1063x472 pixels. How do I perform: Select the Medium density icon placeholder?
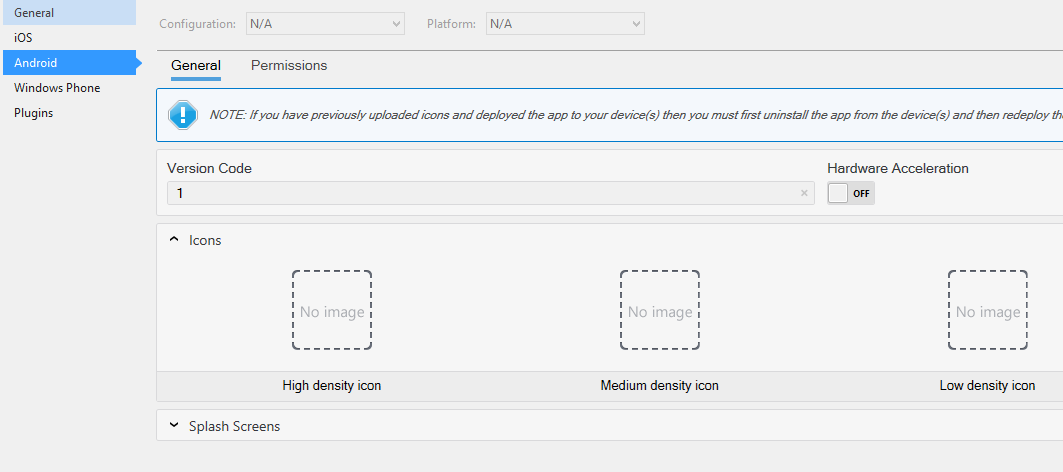click(x=660, y=310)
